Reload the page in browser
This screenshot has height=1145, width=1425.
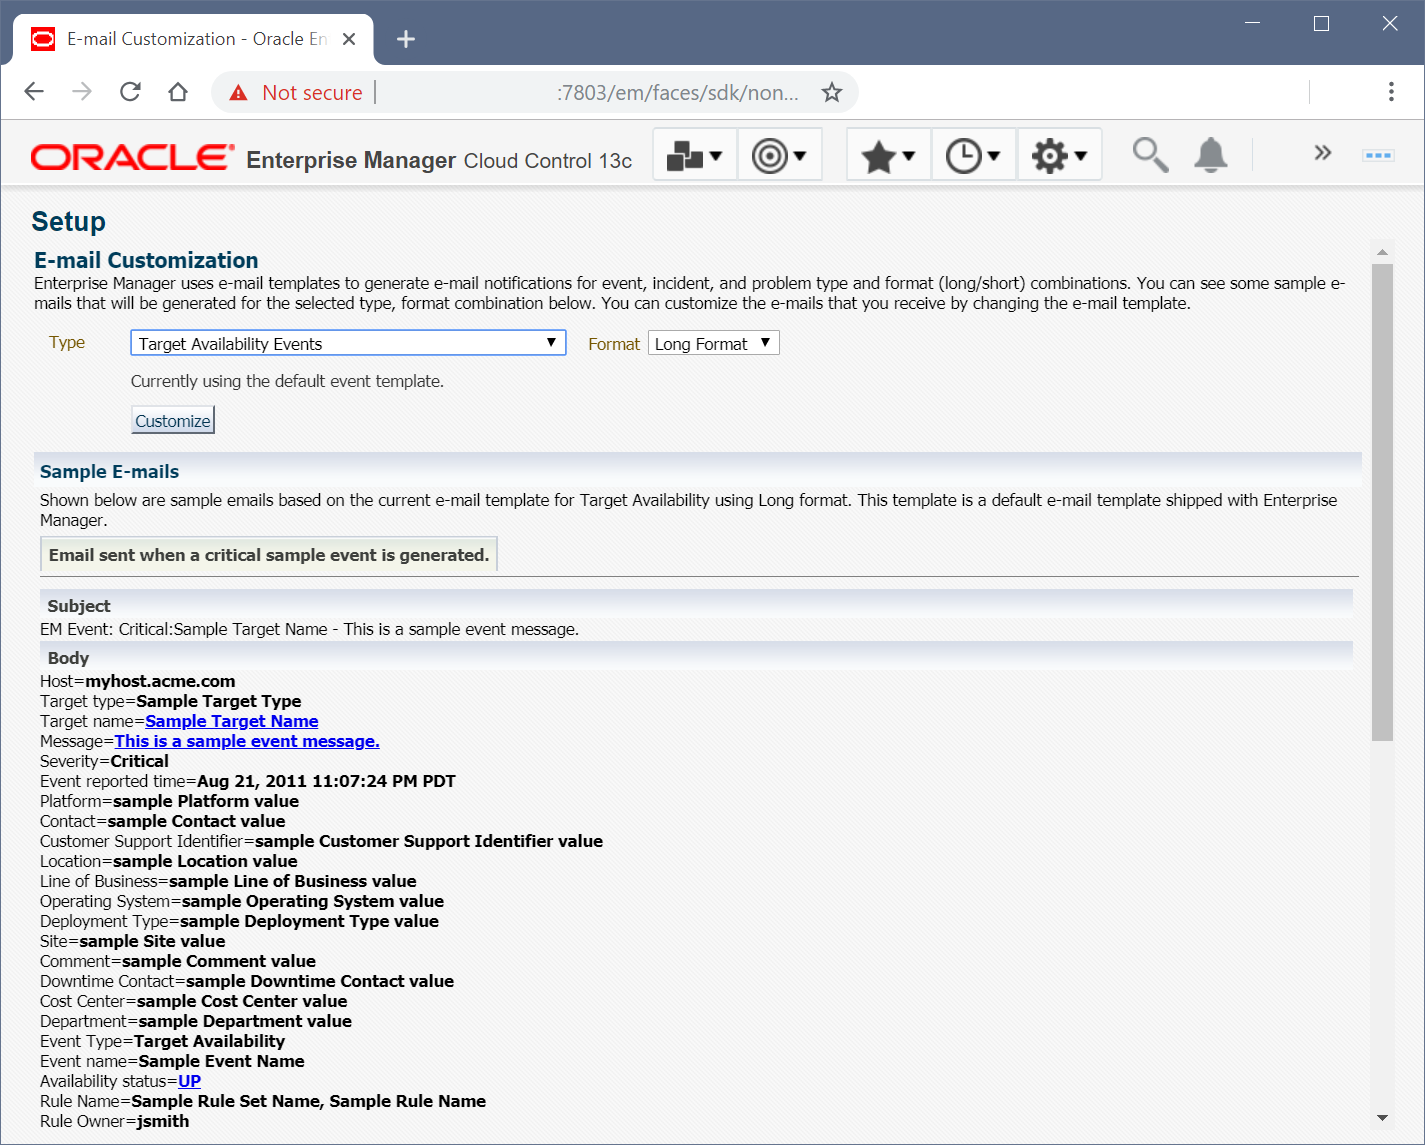pos(130,92)
